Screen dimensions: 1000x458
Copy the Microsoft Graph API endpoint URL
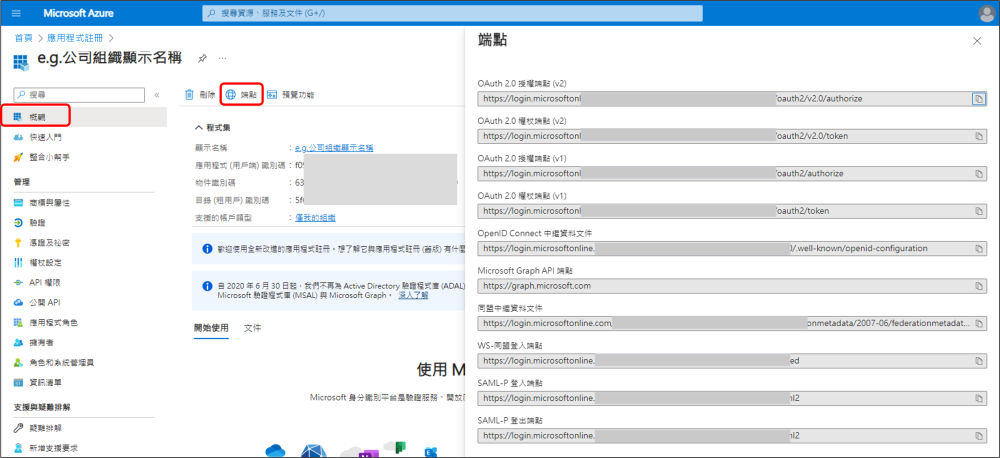click(x=978, y=286)
